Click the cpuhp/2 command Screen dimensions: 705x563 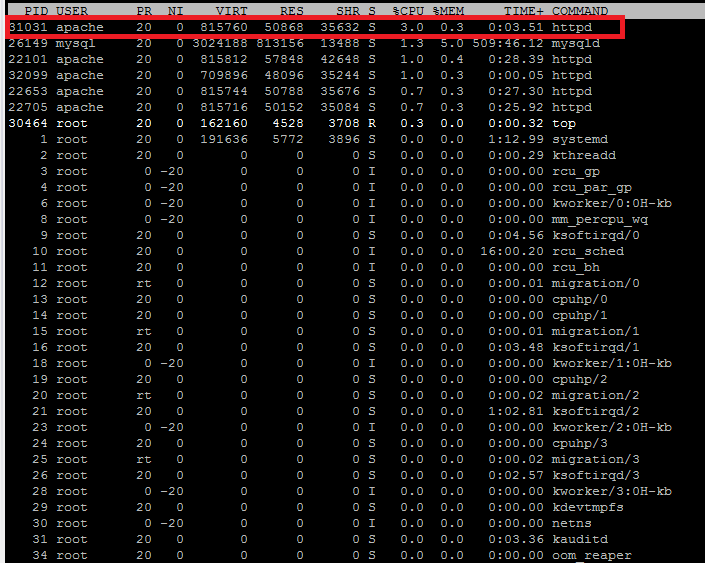click(x=580, y=380)
